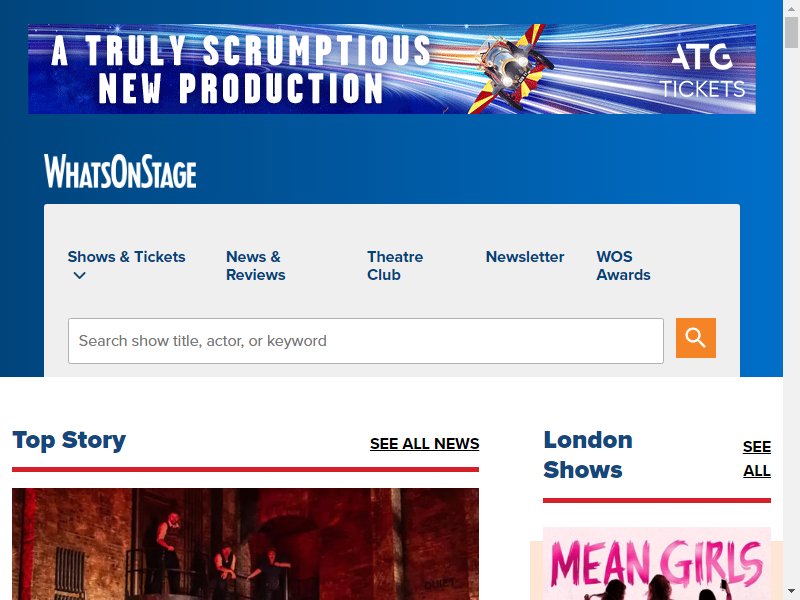Focus the show title search field
Image resolution: width=800 pixels, height=600 pixels.
click(x=366, y=341)
